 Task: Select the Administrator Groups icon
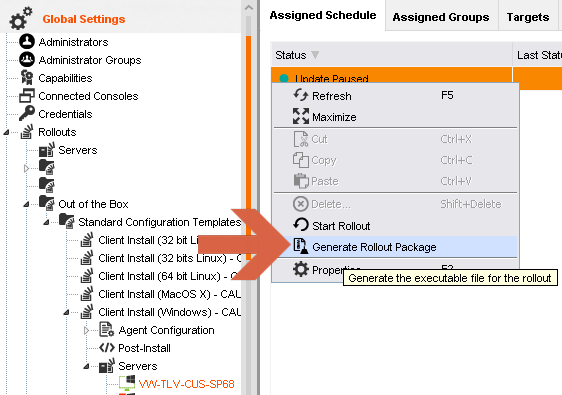click(27, 60)
